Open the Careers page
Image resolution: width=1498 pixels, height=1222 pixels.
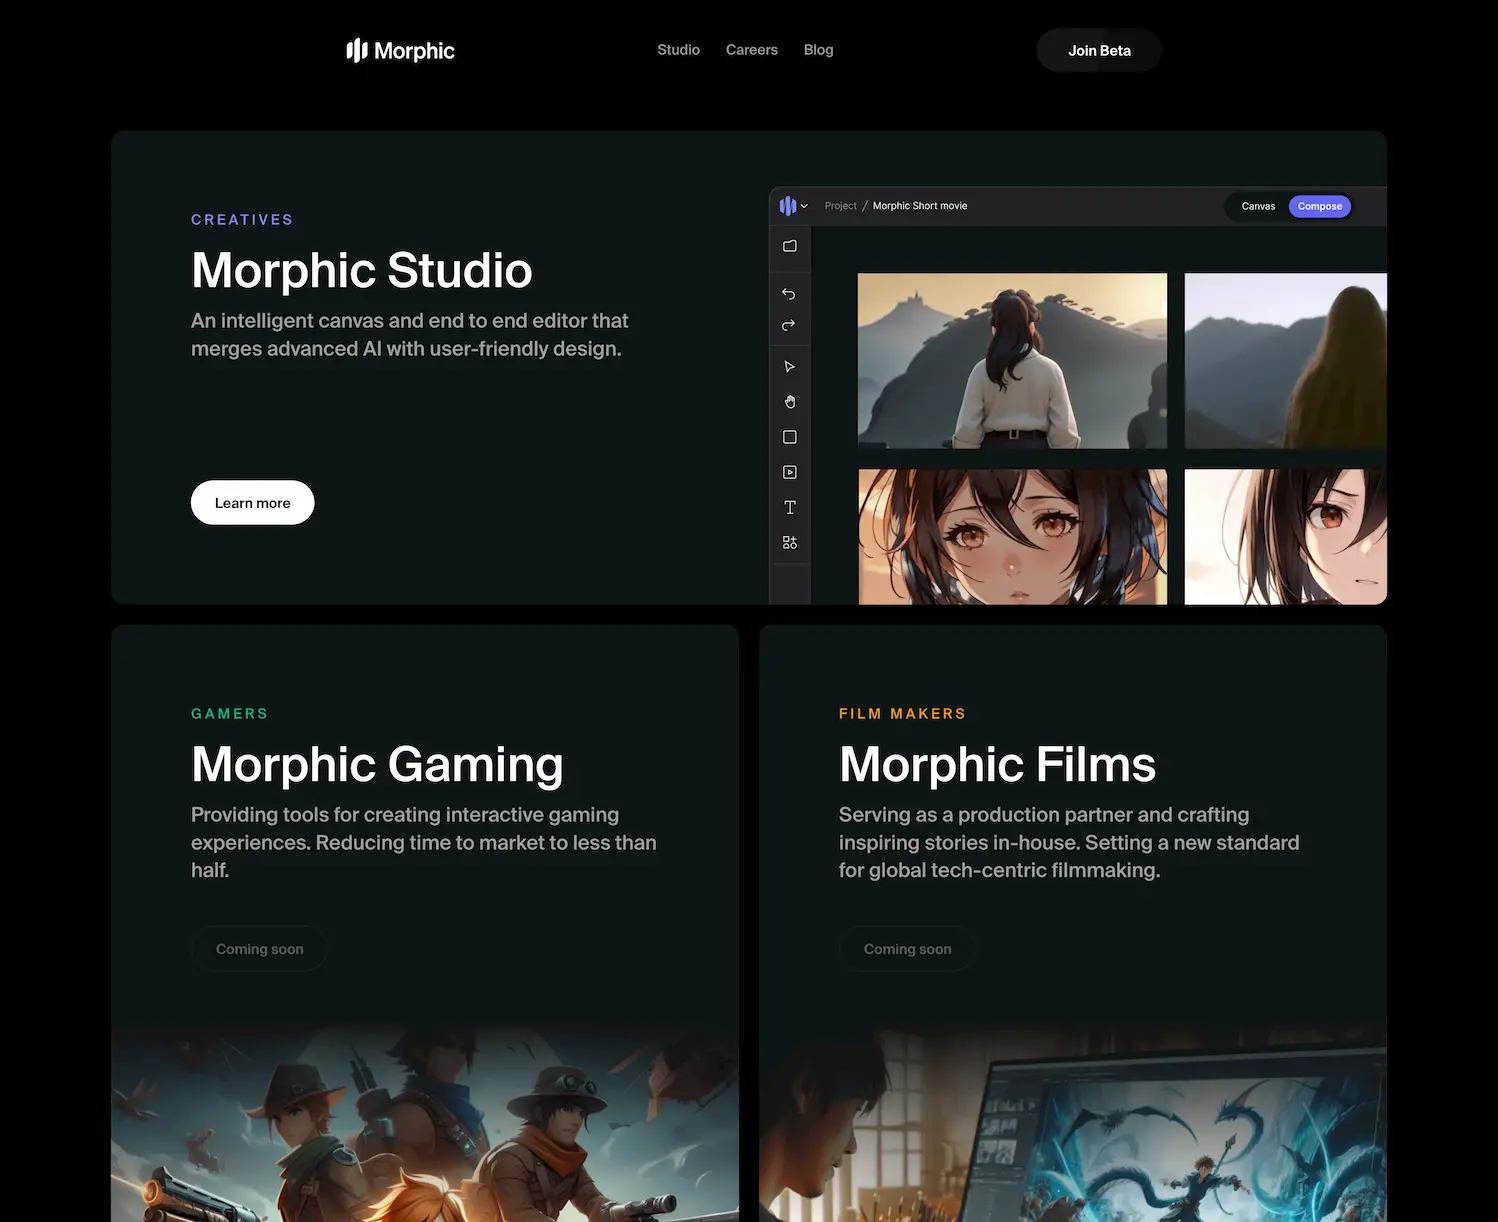coord(751,49)
